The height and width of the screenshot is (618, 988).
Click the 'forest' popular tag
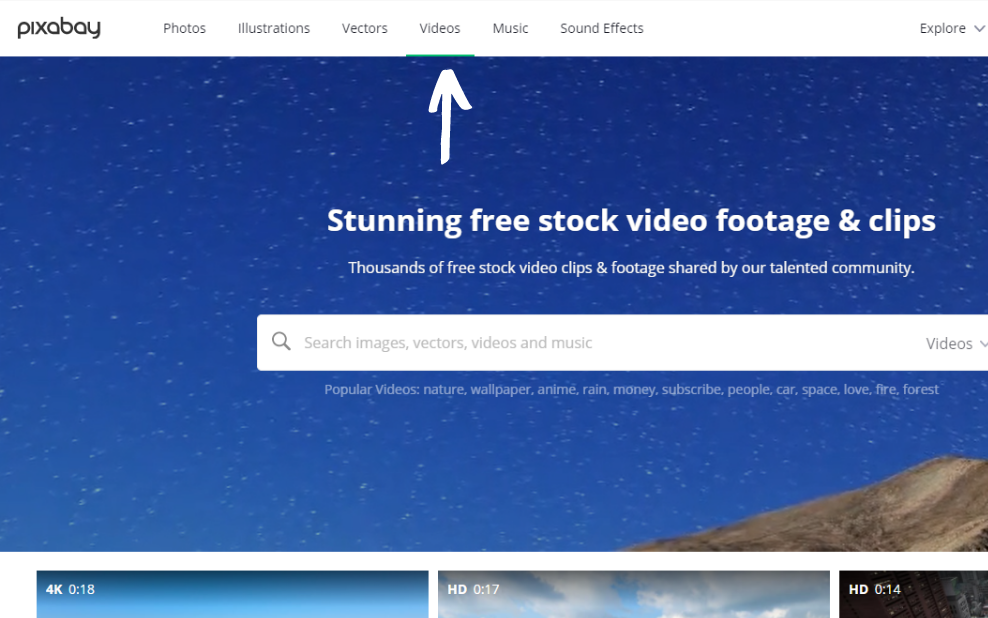(x=920, y=389)
